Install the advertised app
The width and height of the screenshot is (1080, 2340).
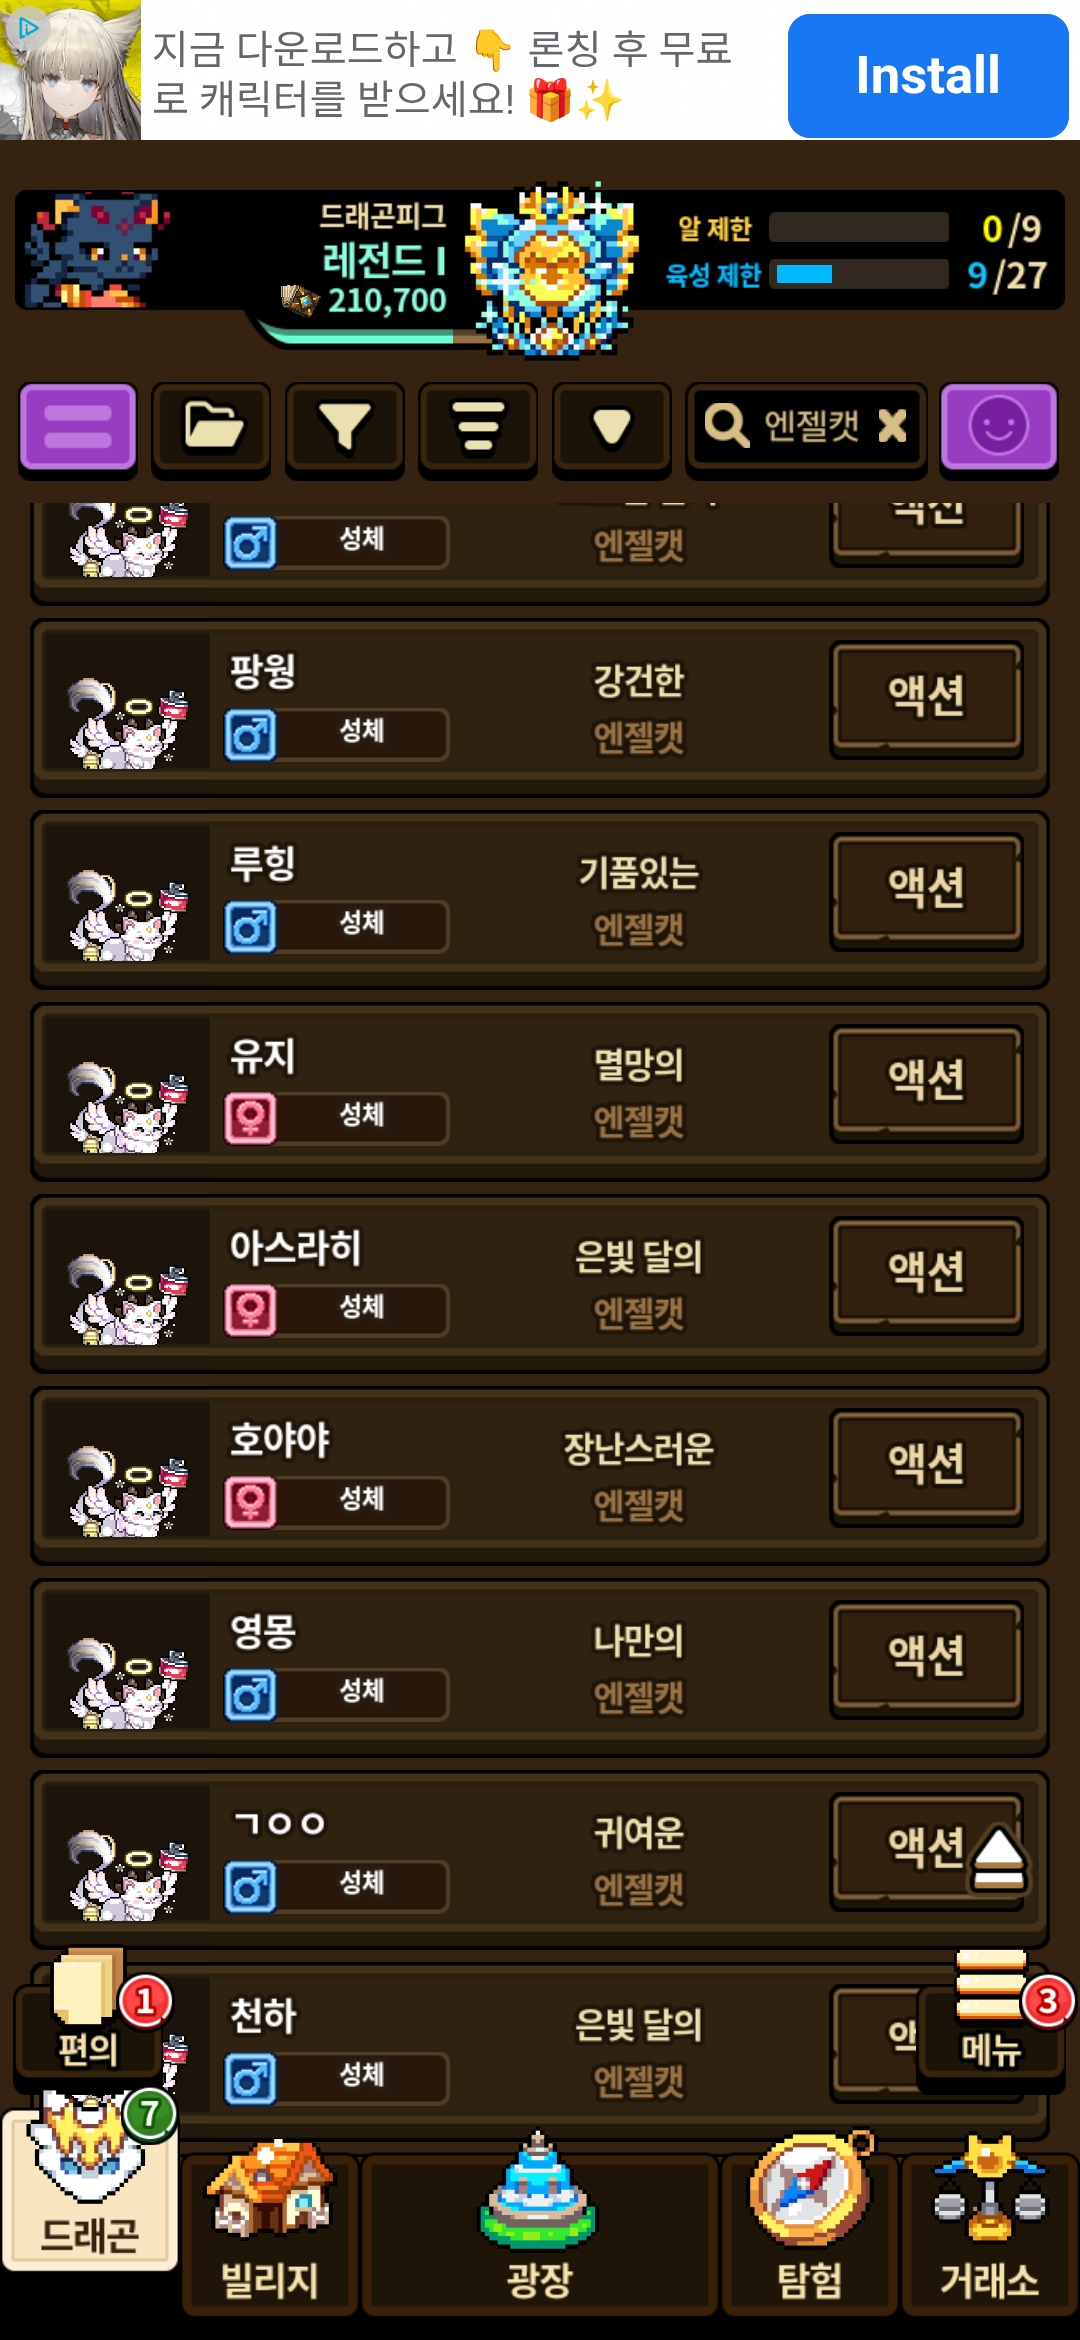pyautogui.click(x=928, y=75)
